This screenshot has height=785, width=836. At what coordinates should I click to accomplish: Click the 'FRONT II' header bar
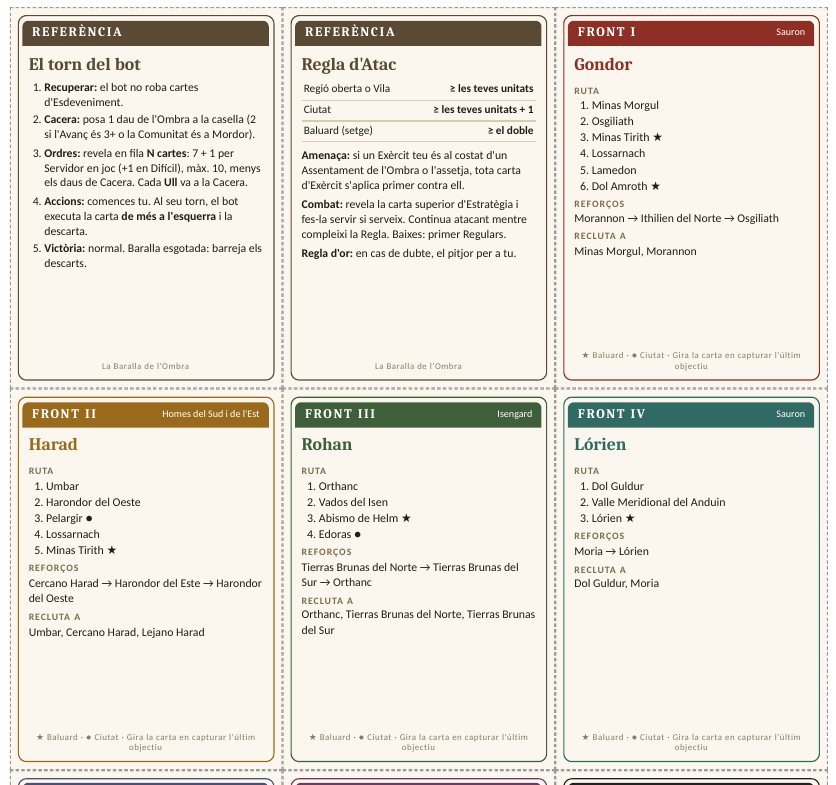146,414
